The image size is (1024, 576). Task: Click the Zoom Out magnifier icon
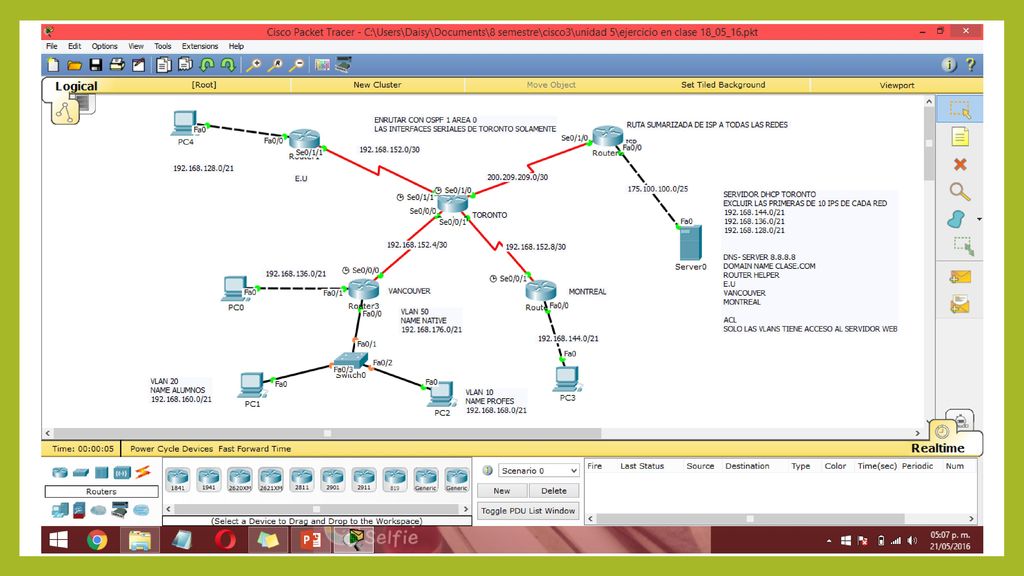pos(296,65)
